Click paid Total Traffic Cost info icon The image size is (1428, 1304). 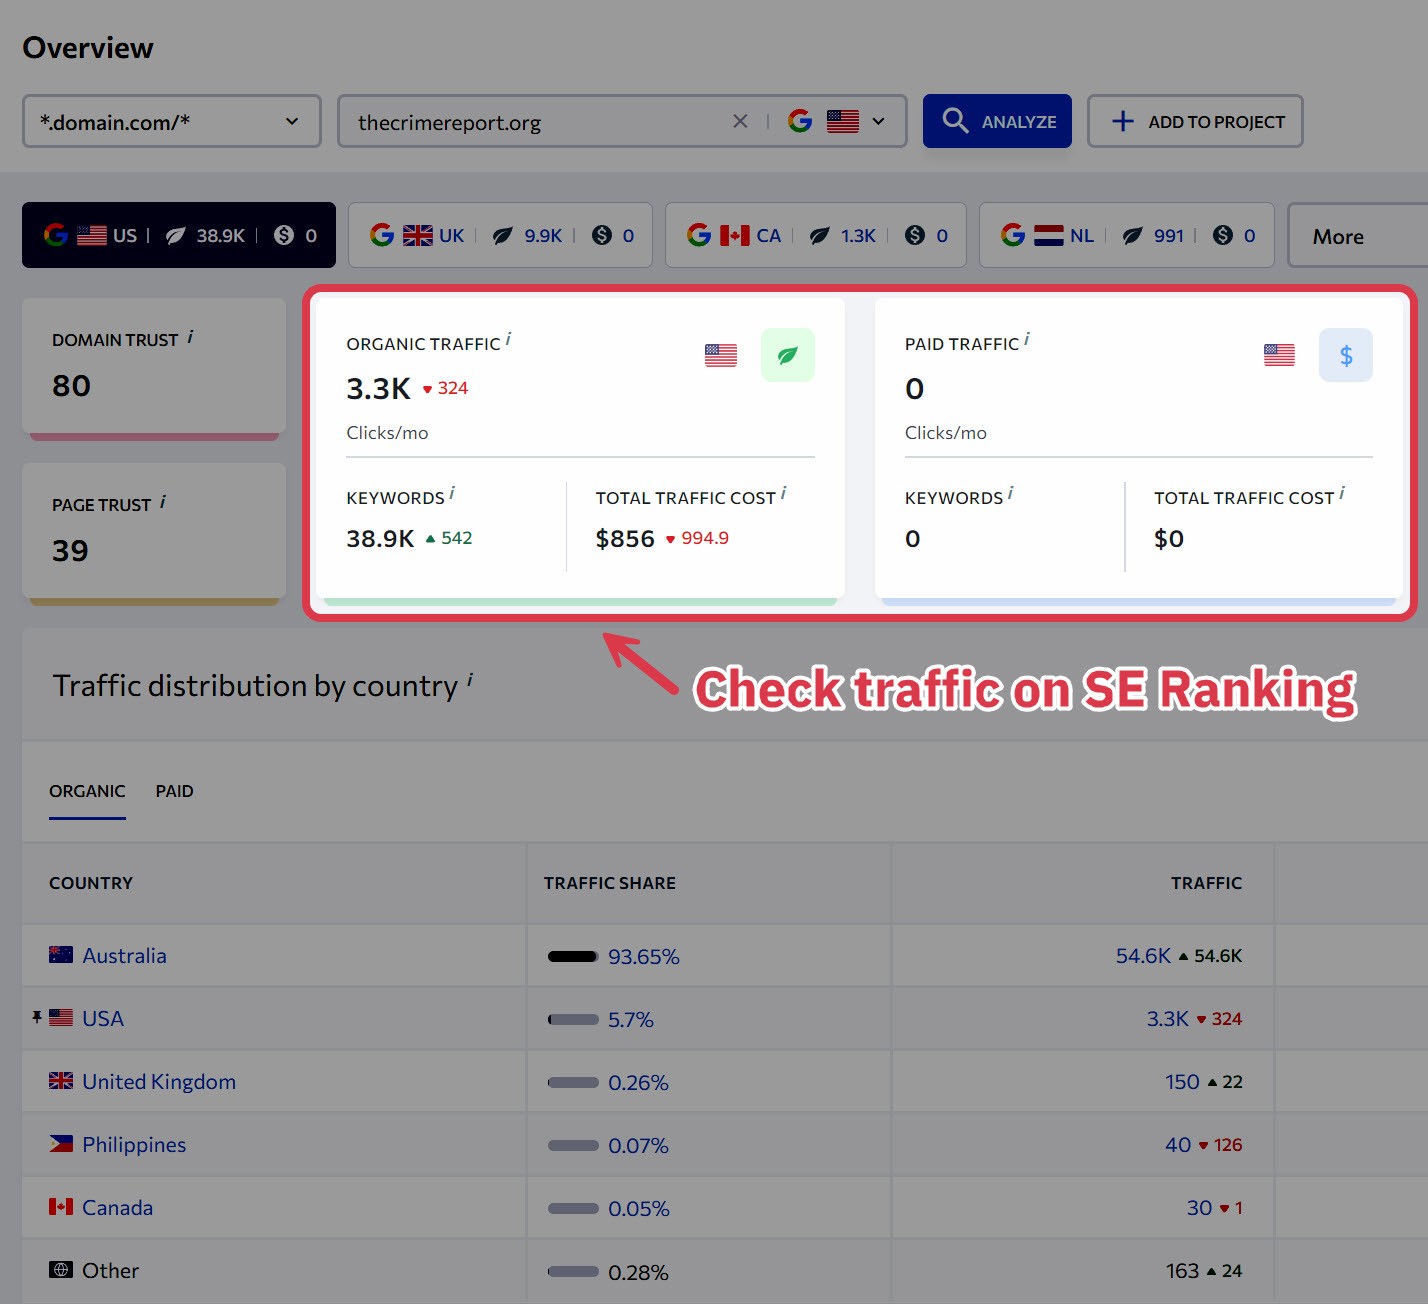coord(1342,493)
